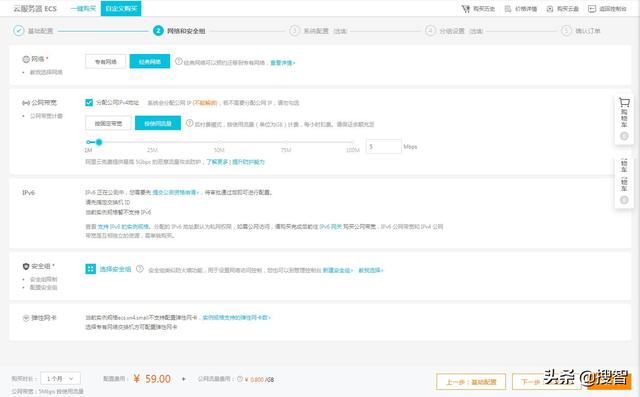Open 购买云盘 from the top bar
Image resolution: width=640 pixels, height=397 pixels.
tap(563, 9)
